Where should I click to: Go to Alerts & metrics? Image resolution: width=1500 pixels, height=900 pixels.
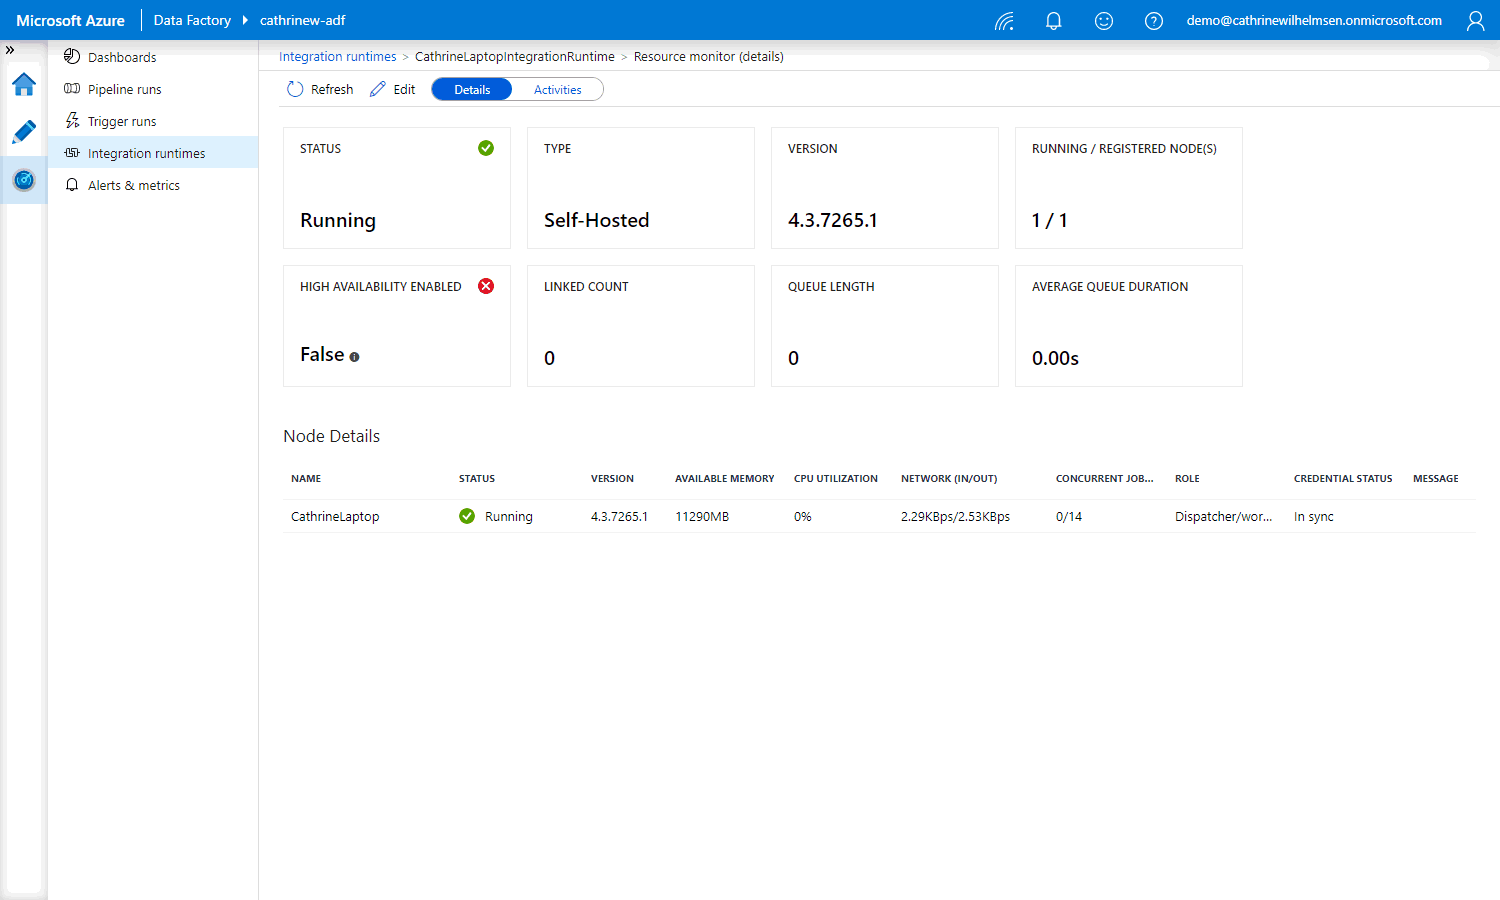click(x=133, y=185)
